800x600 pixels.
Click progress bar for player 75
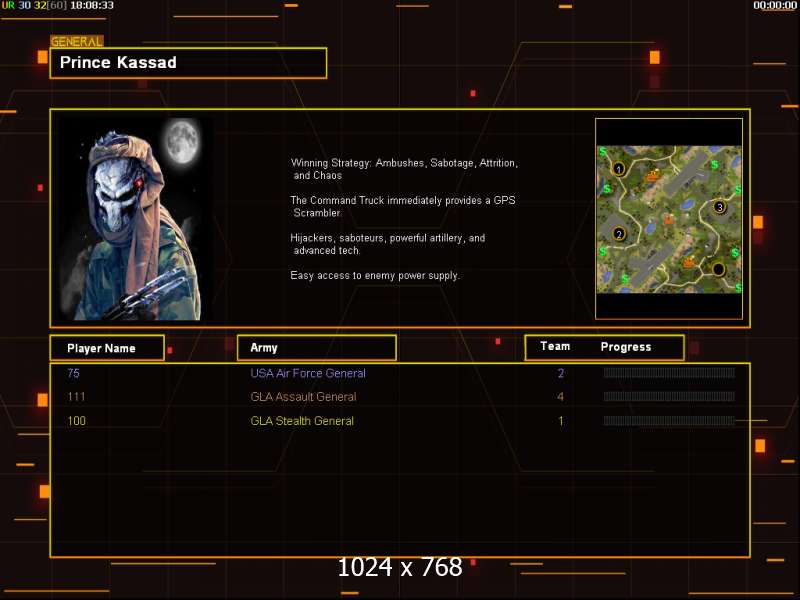[669, 373]
